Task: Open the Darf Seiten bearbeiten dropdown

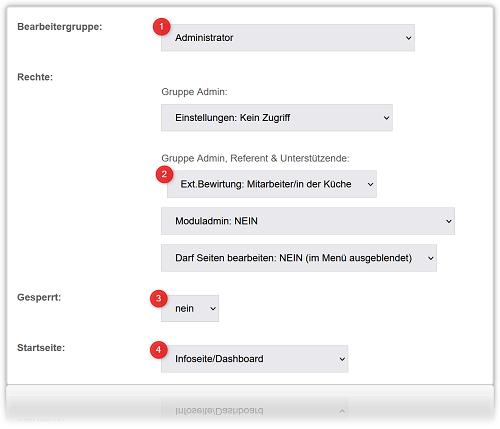Action: click(299, 258)
